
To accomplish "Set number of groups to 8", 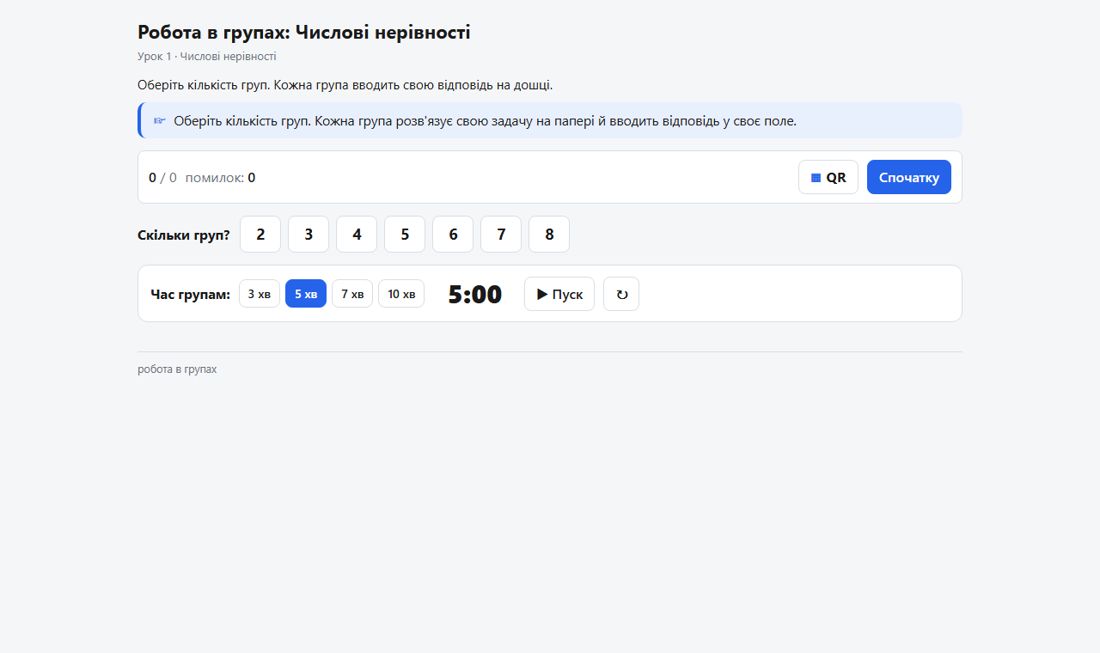I will [x=549, y=234].
